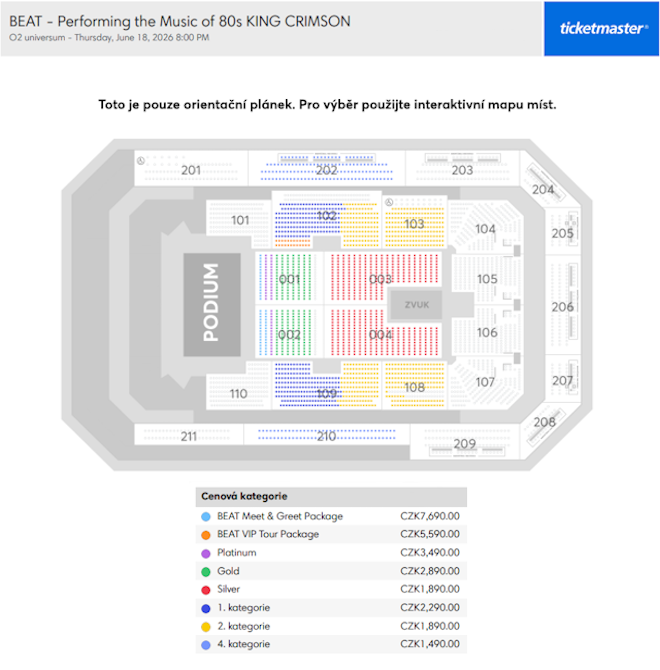Image resolution: width=660 pixels, height=670 pixels.
Task: Click the light blue Meet & Greet dot
Action: point(205,517)
